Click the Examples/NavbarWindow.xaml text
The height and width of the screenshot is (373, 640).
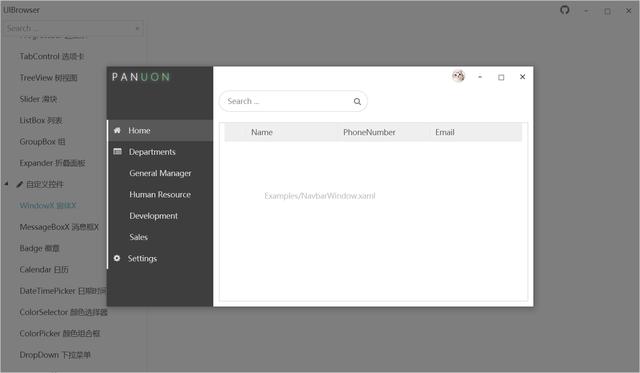point(320,196)
